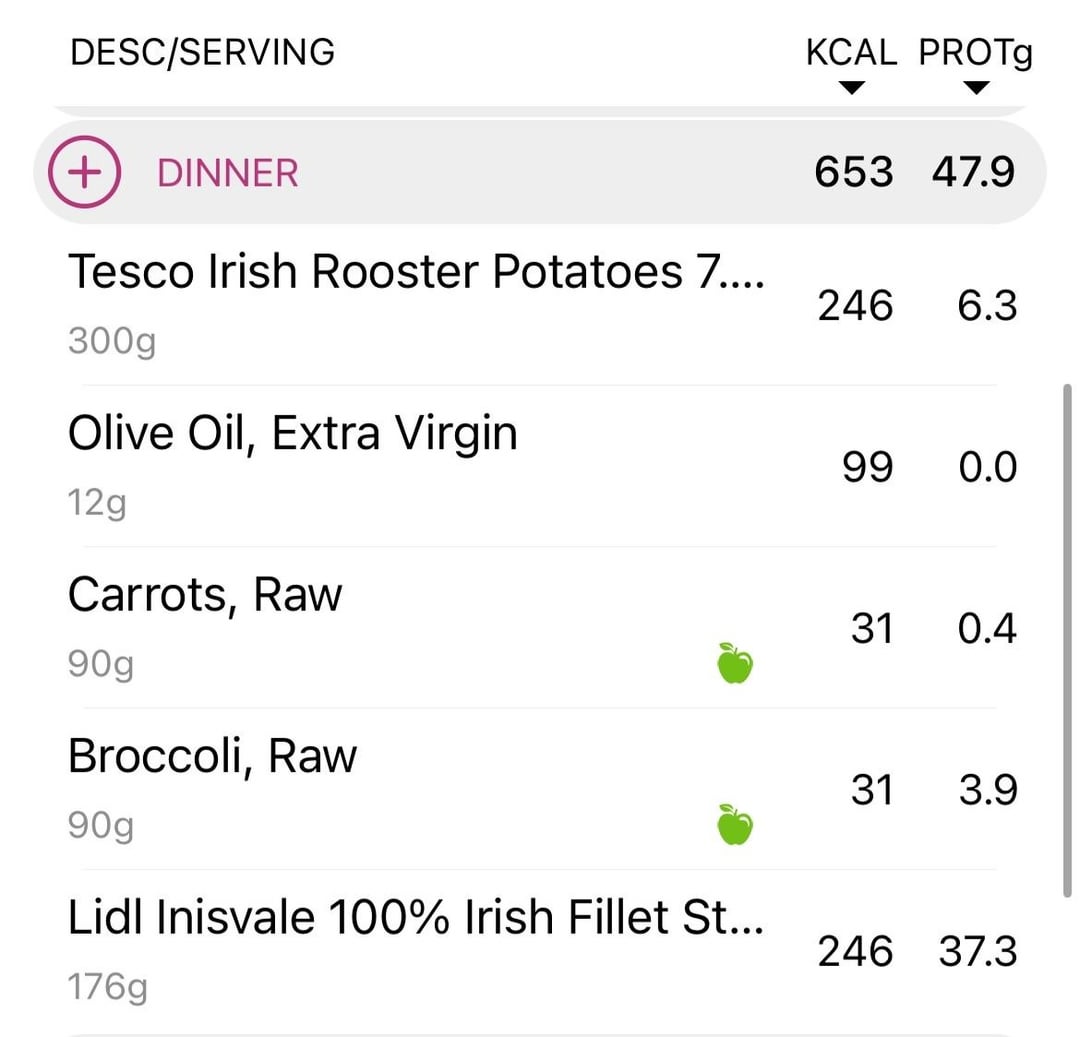The image size is (1080, 1037).
Task: Open the PROTg column dropdown arrow
Action: click(x=977, y=88)
